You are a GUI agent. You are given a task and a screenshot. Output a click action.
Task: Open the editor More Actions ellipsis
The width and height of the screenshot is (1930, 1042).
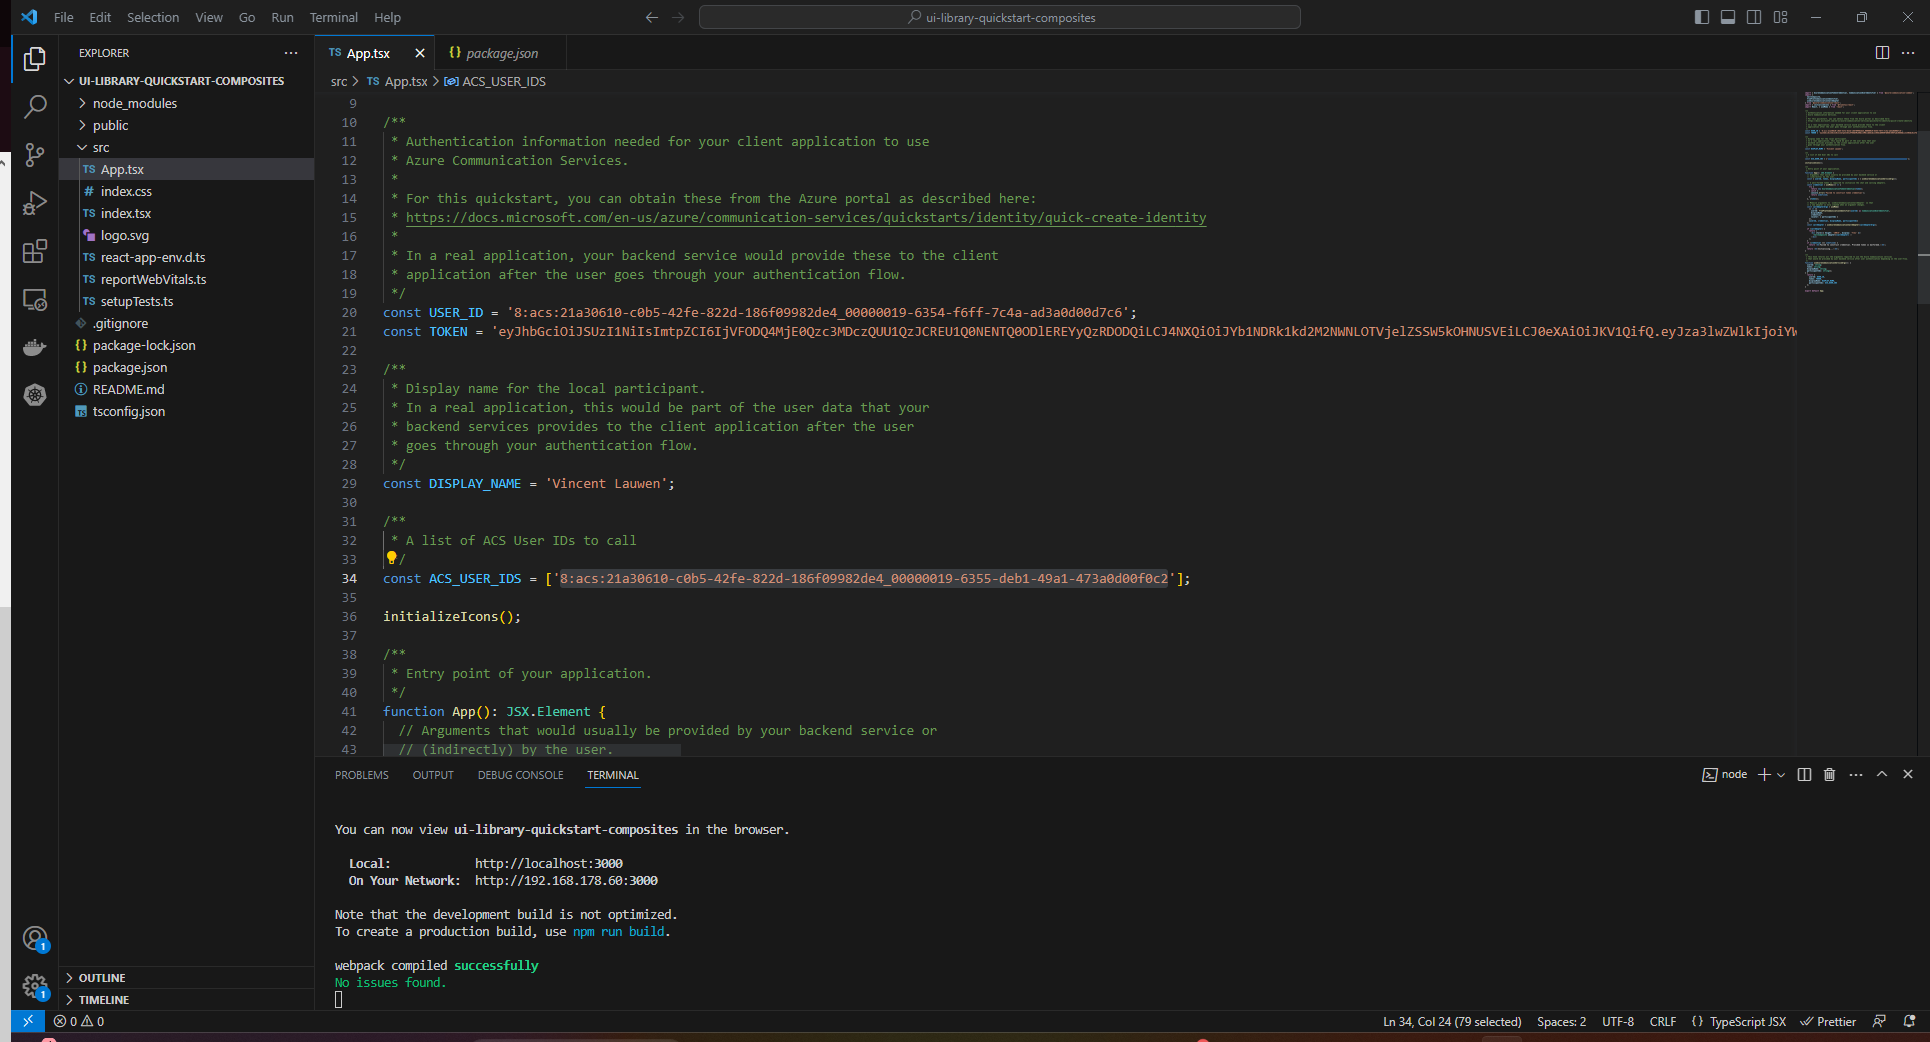pos(1908,53)
